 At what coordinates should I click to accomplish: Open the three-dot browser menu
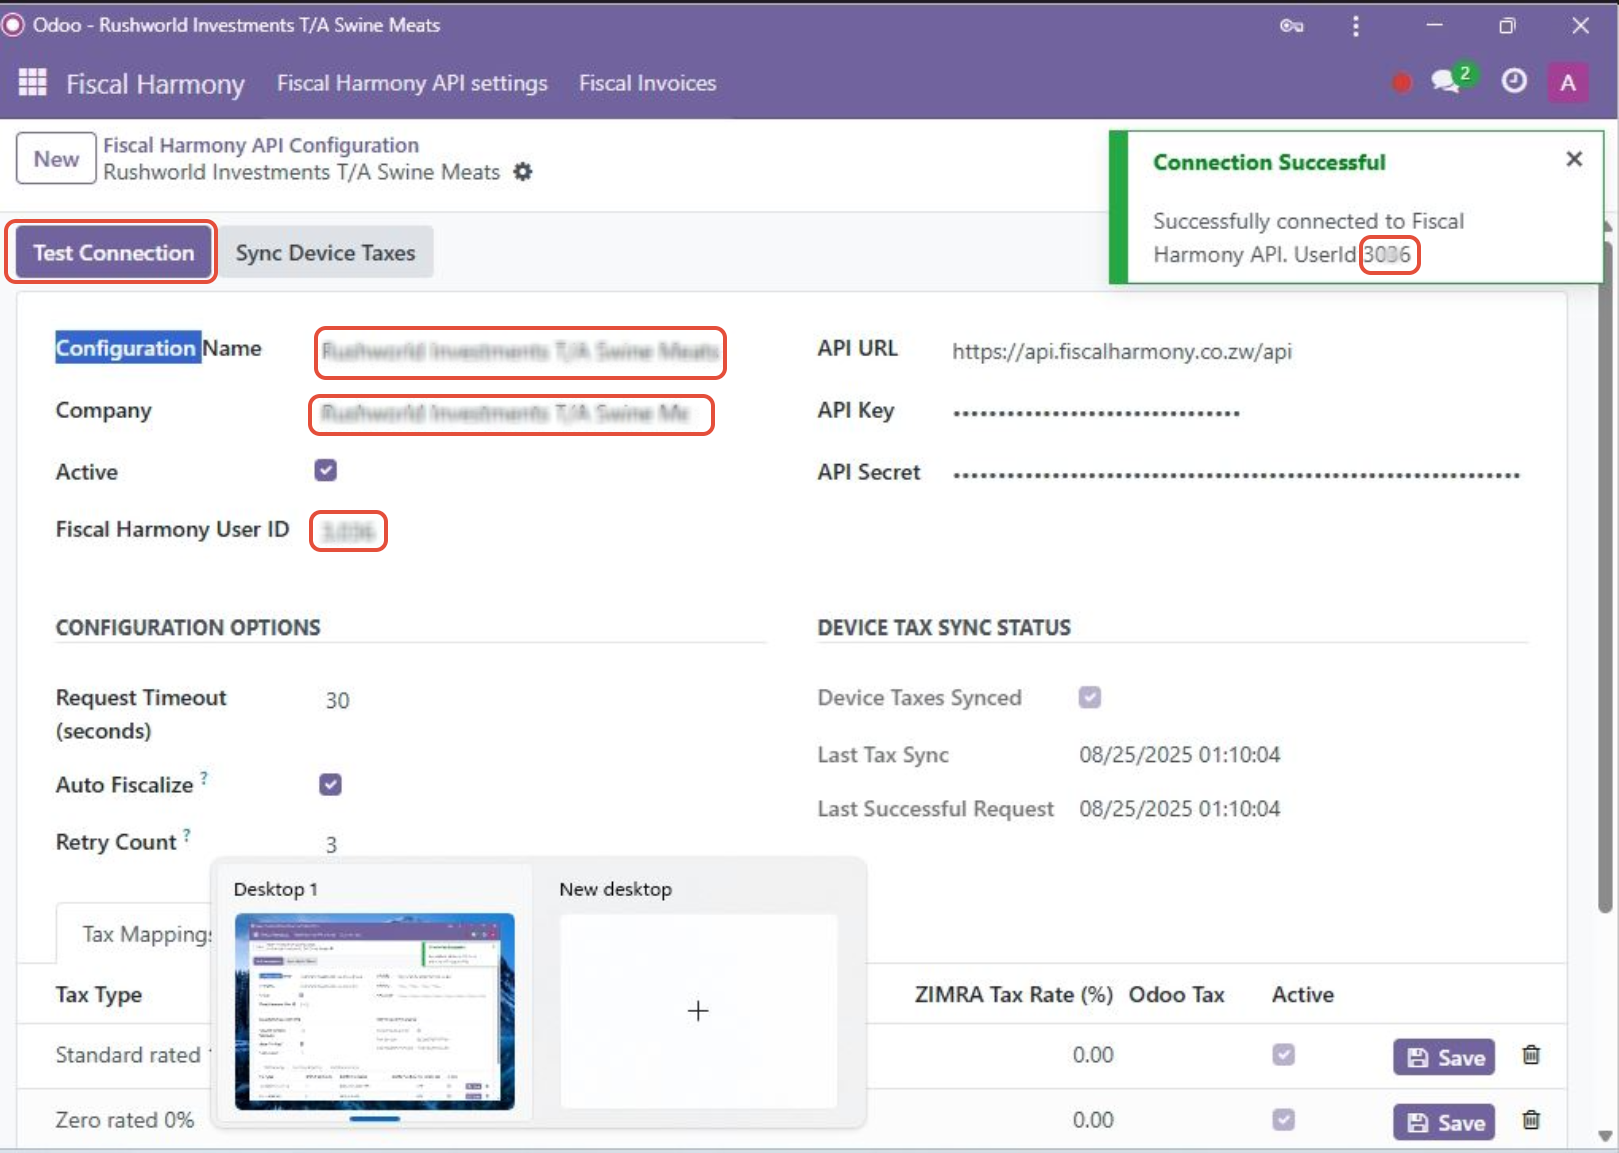(1356, 26)
